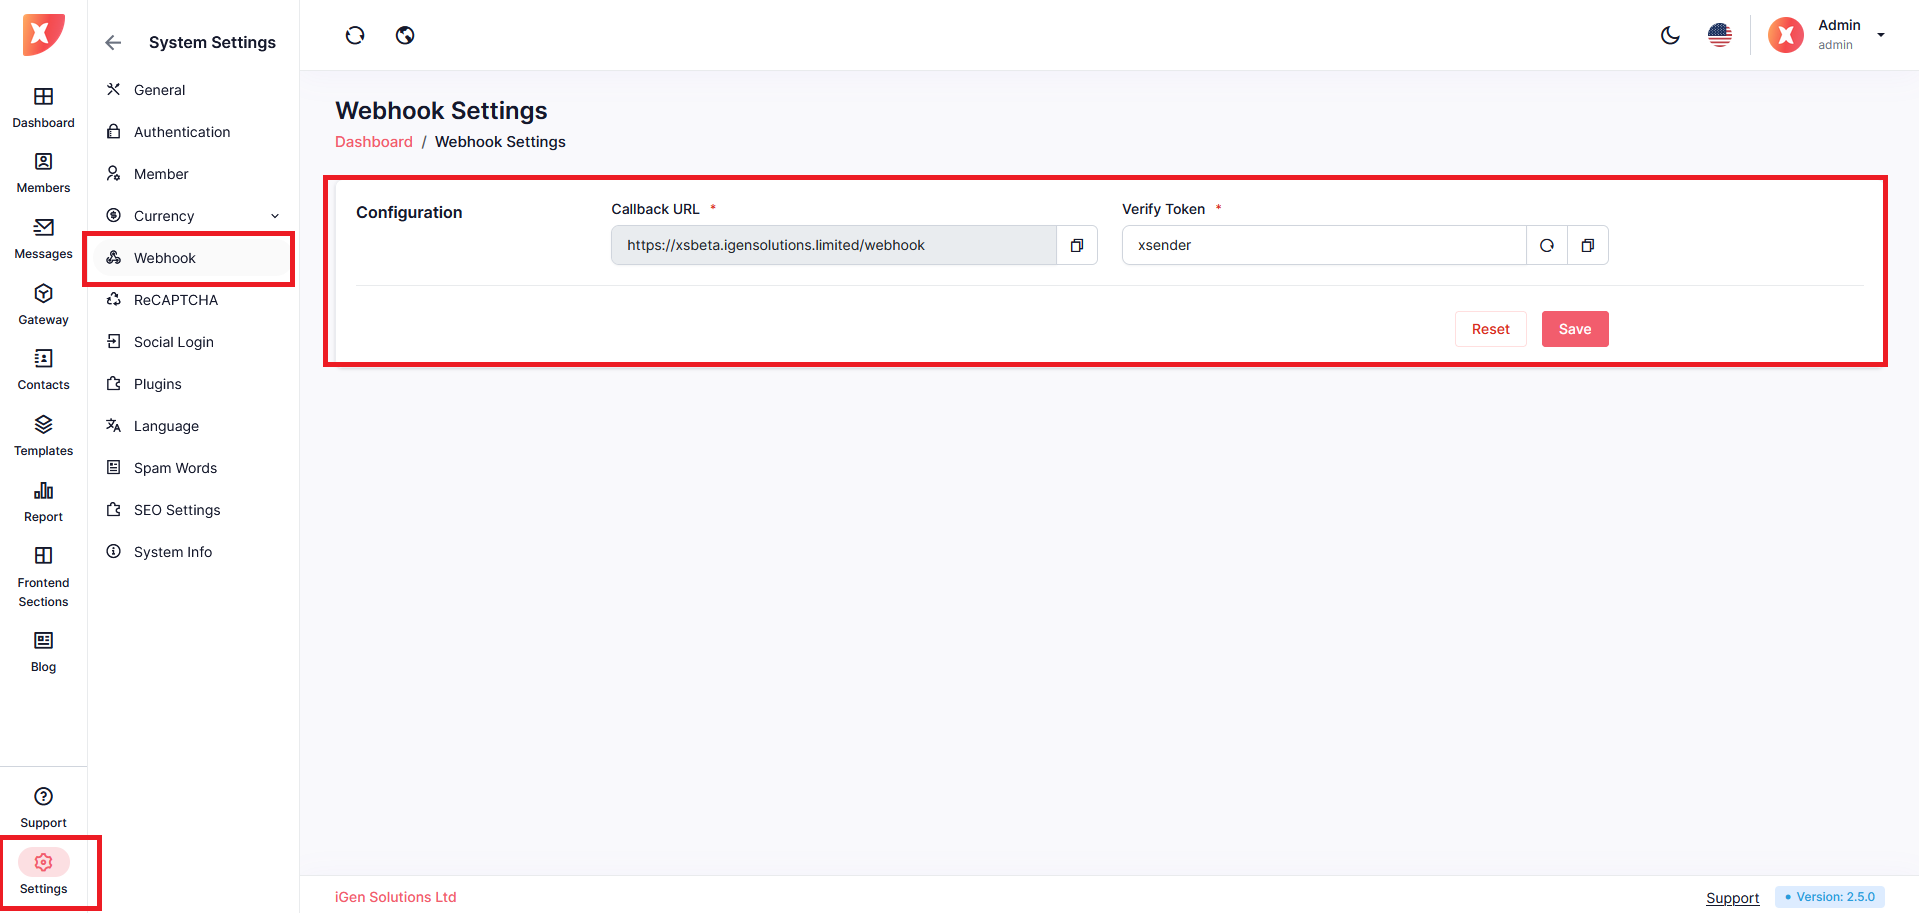This screenshot has height=913, width=1919.
Task: Open the Gateway section in sidebar
Action: point(43,304)
